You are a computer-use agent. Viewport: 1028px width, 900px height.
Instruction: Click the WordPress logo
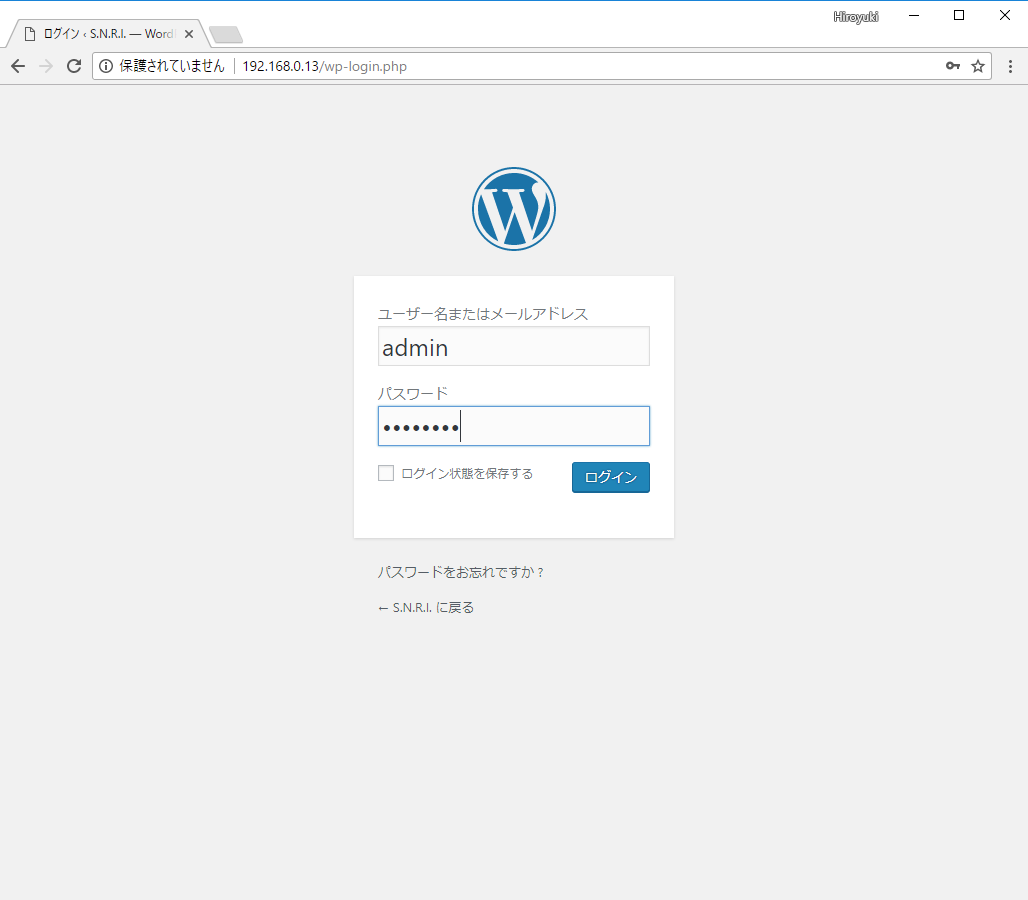pyautogui.click(x=514, y=209)
